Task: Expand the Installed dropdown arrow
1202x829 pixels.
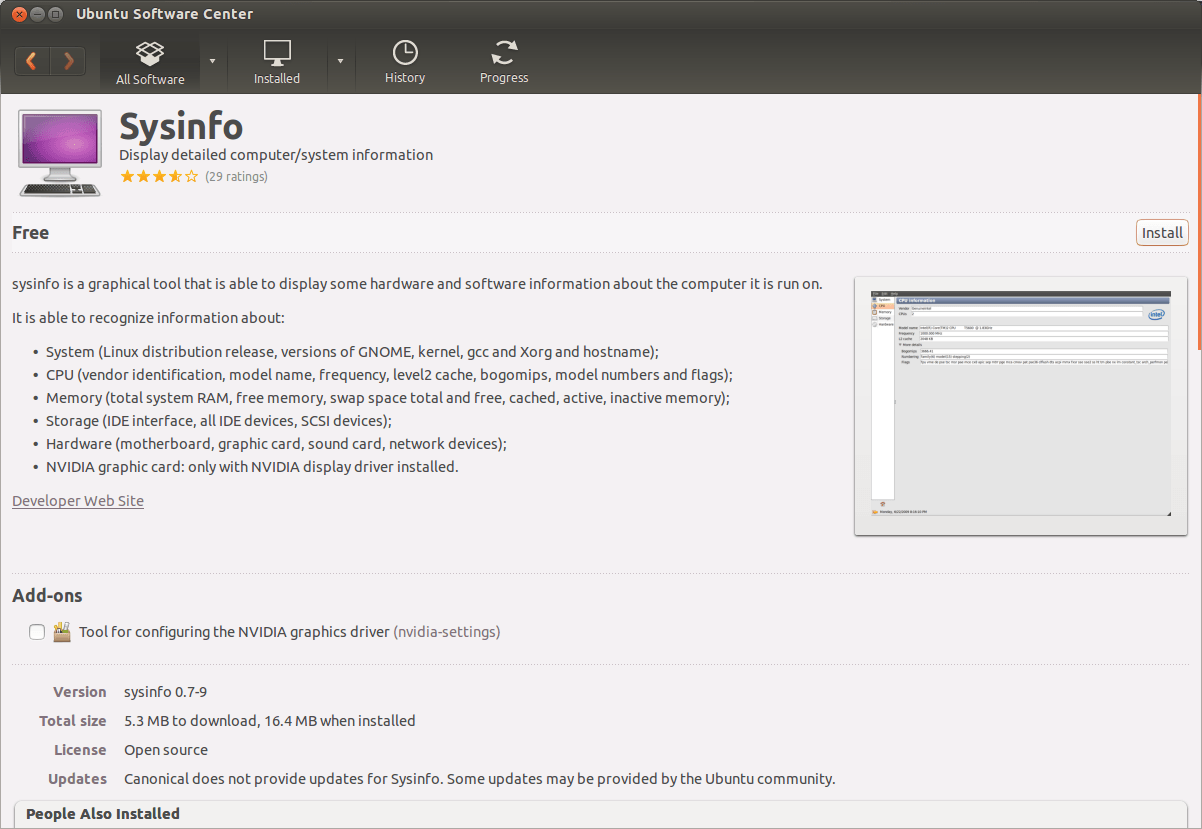Action: point(340,61)
